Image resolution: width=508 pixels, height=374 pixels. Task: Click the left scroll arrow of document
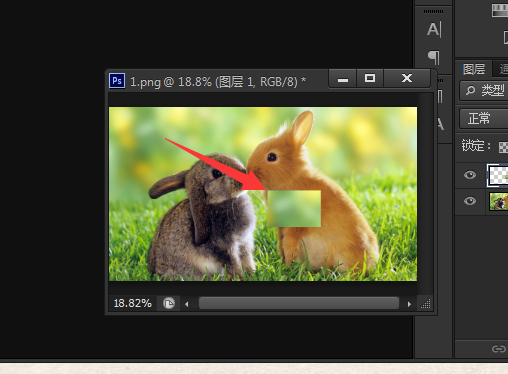tap(187, 304)
